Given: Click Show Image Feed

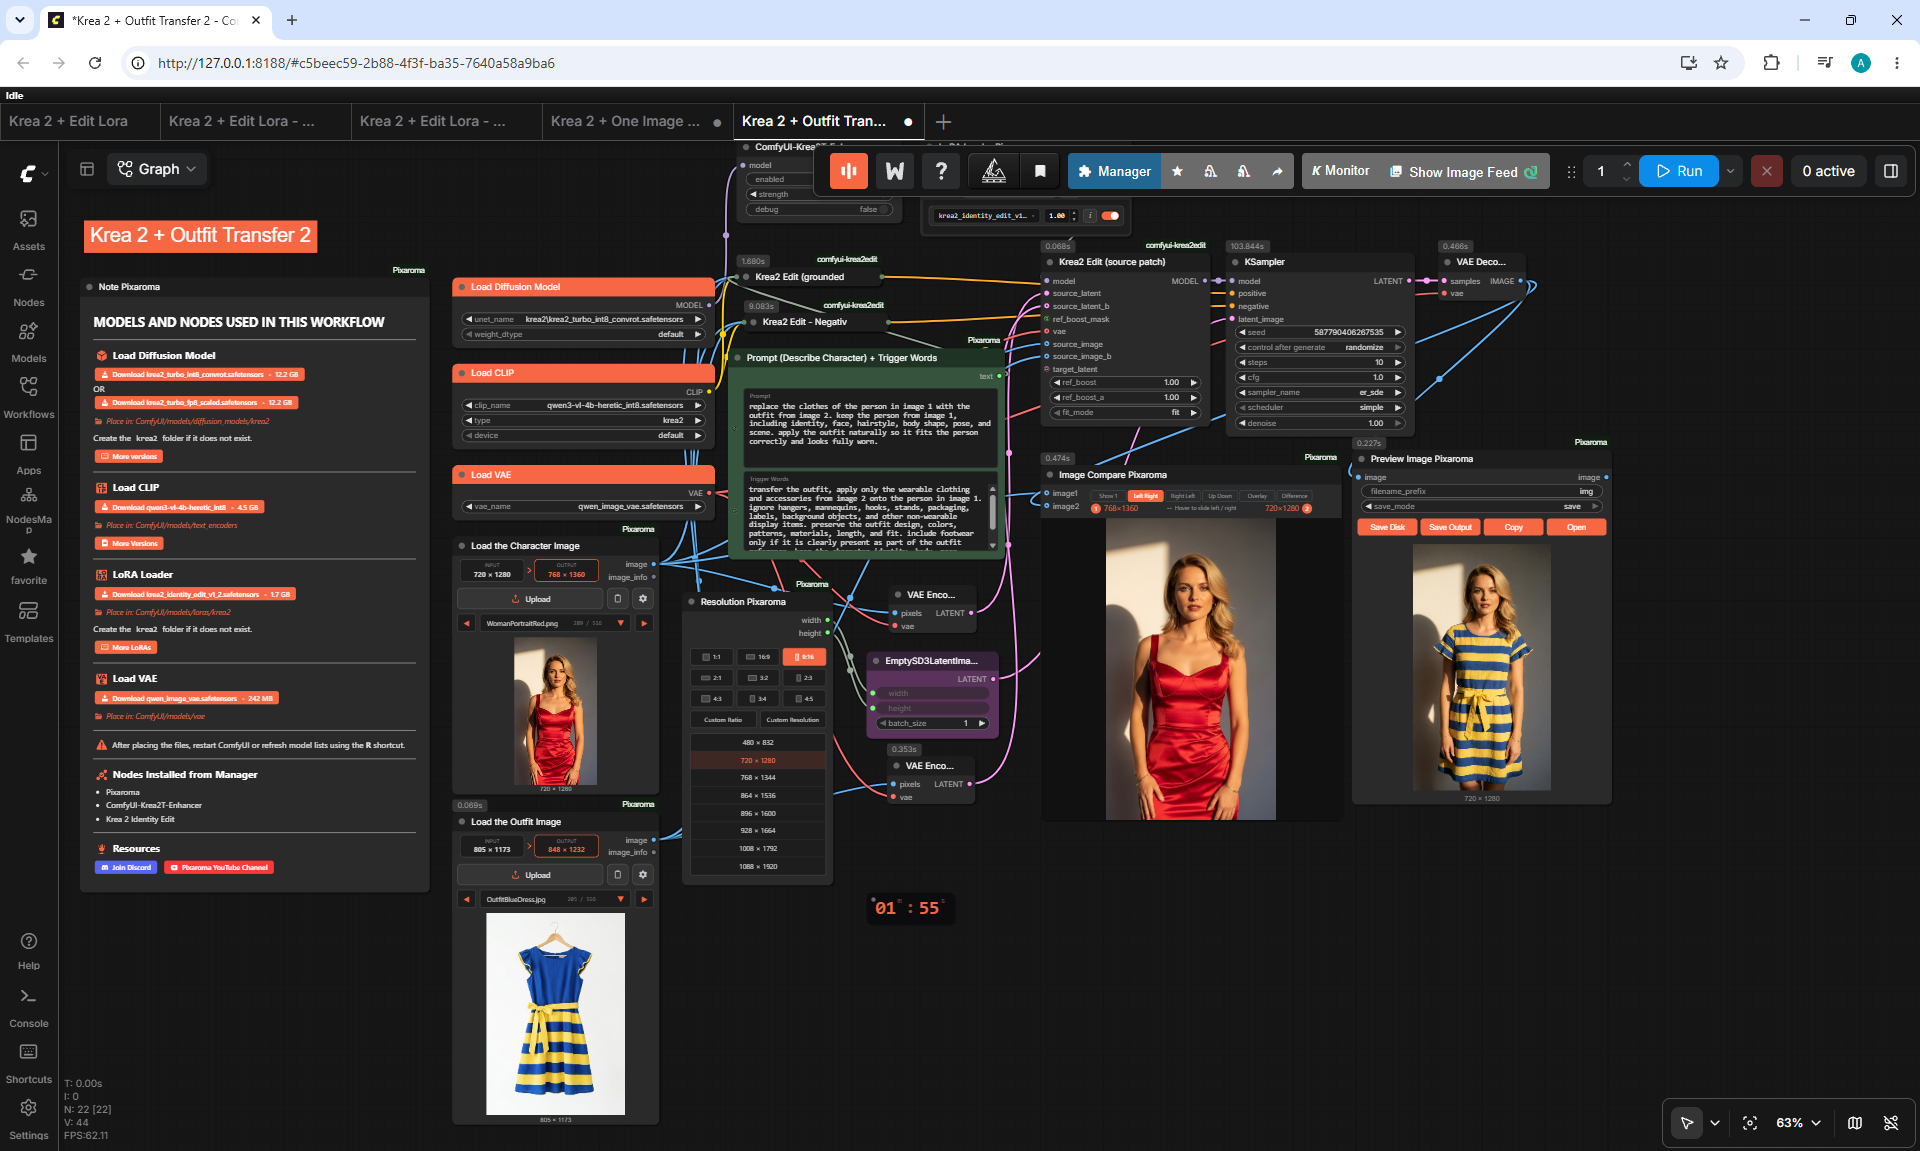Looking at the screenshot, I should coord(1463,171).
